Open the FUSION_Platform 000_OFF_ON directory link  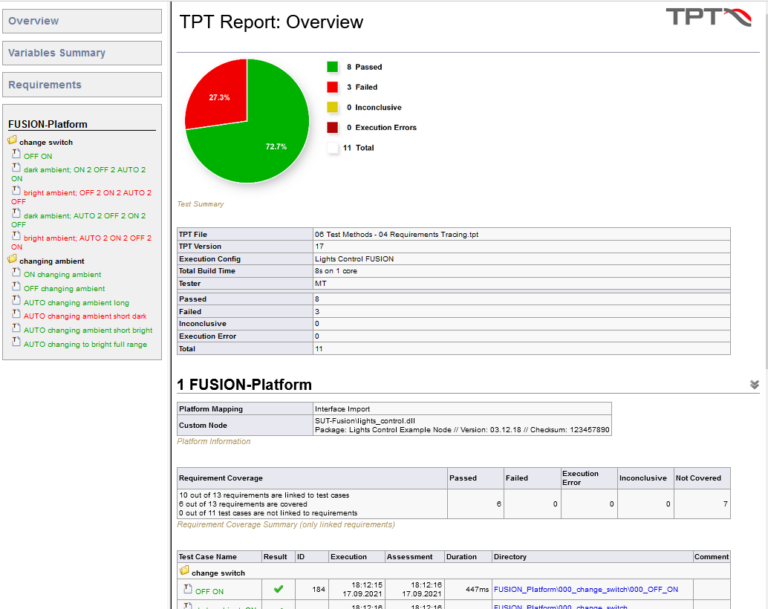[586, 589]
